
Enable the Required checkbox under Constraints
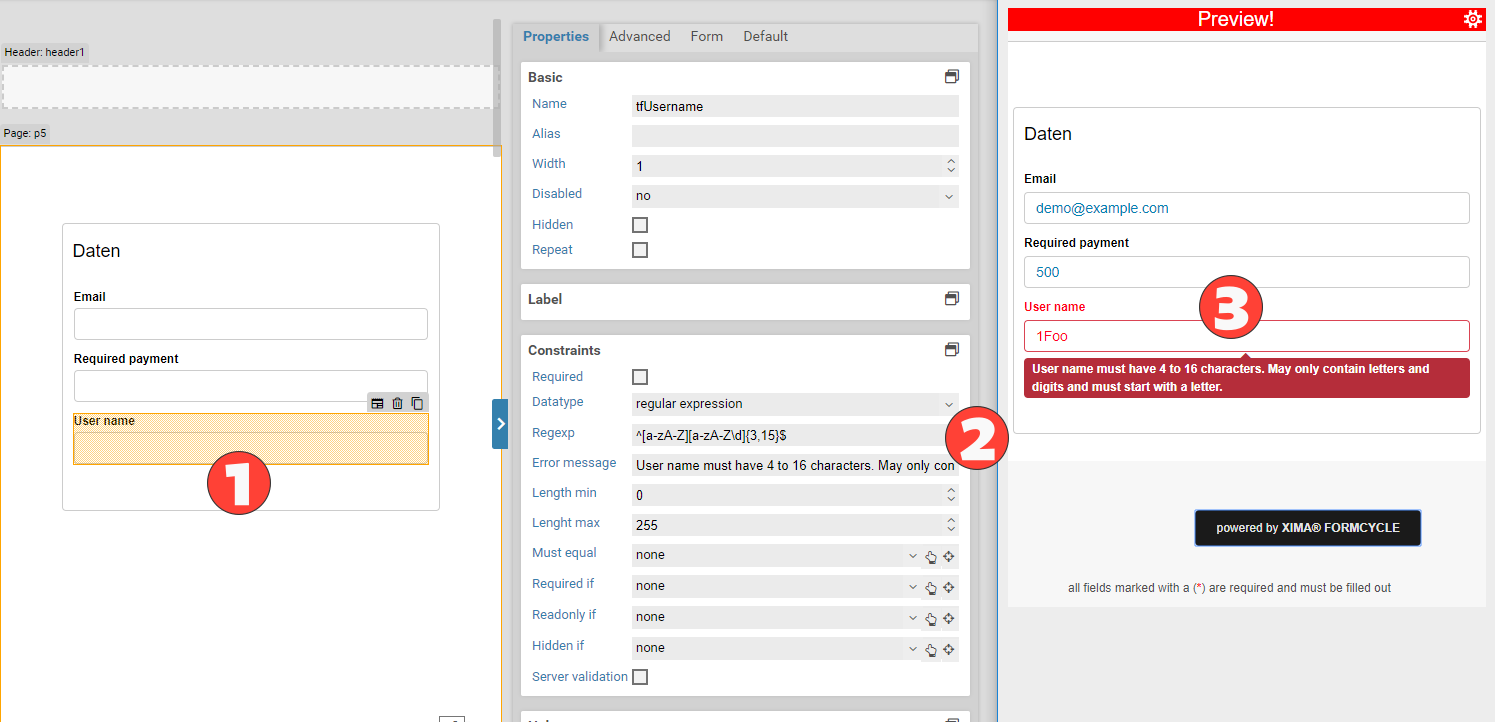click(x=640, y=377)
